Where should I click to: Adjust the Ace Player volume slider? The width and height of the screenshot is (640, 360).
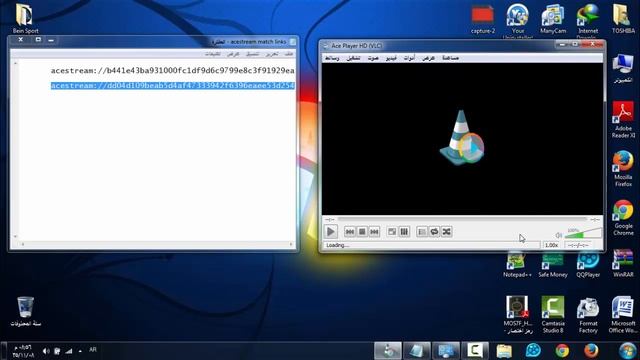coord(583,233)
